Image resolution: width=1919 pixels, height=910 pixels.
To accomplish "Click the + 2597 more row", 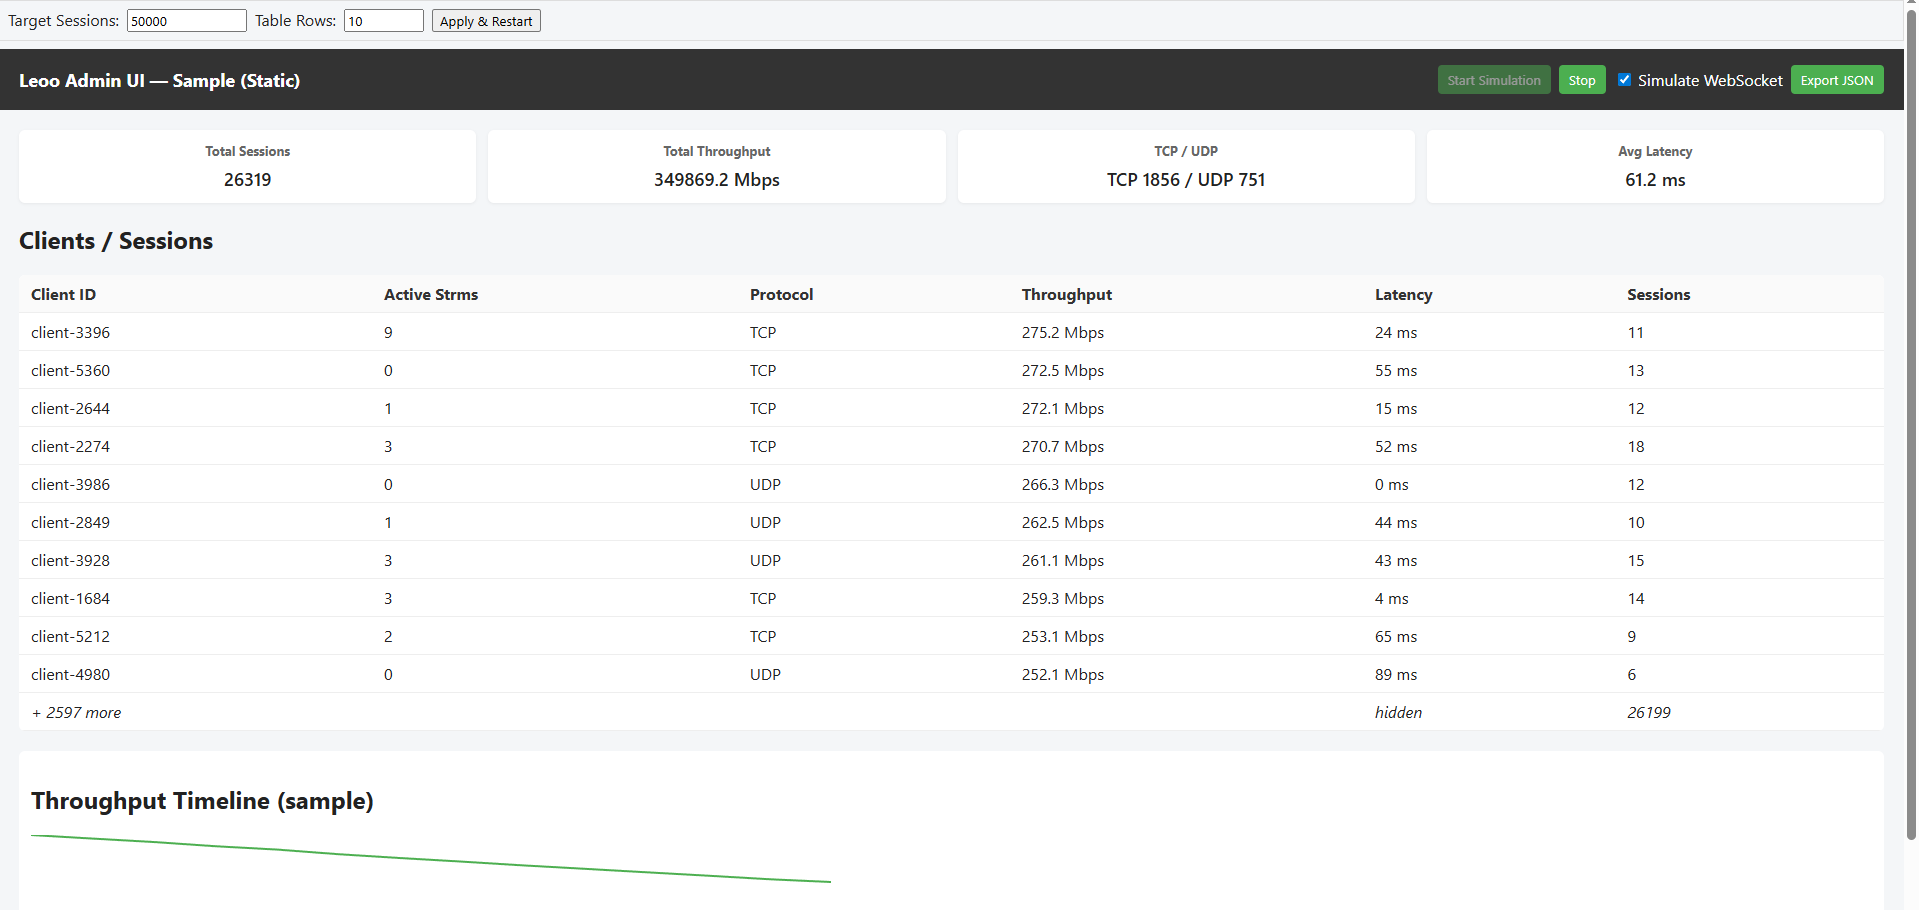I will [951, 712].
